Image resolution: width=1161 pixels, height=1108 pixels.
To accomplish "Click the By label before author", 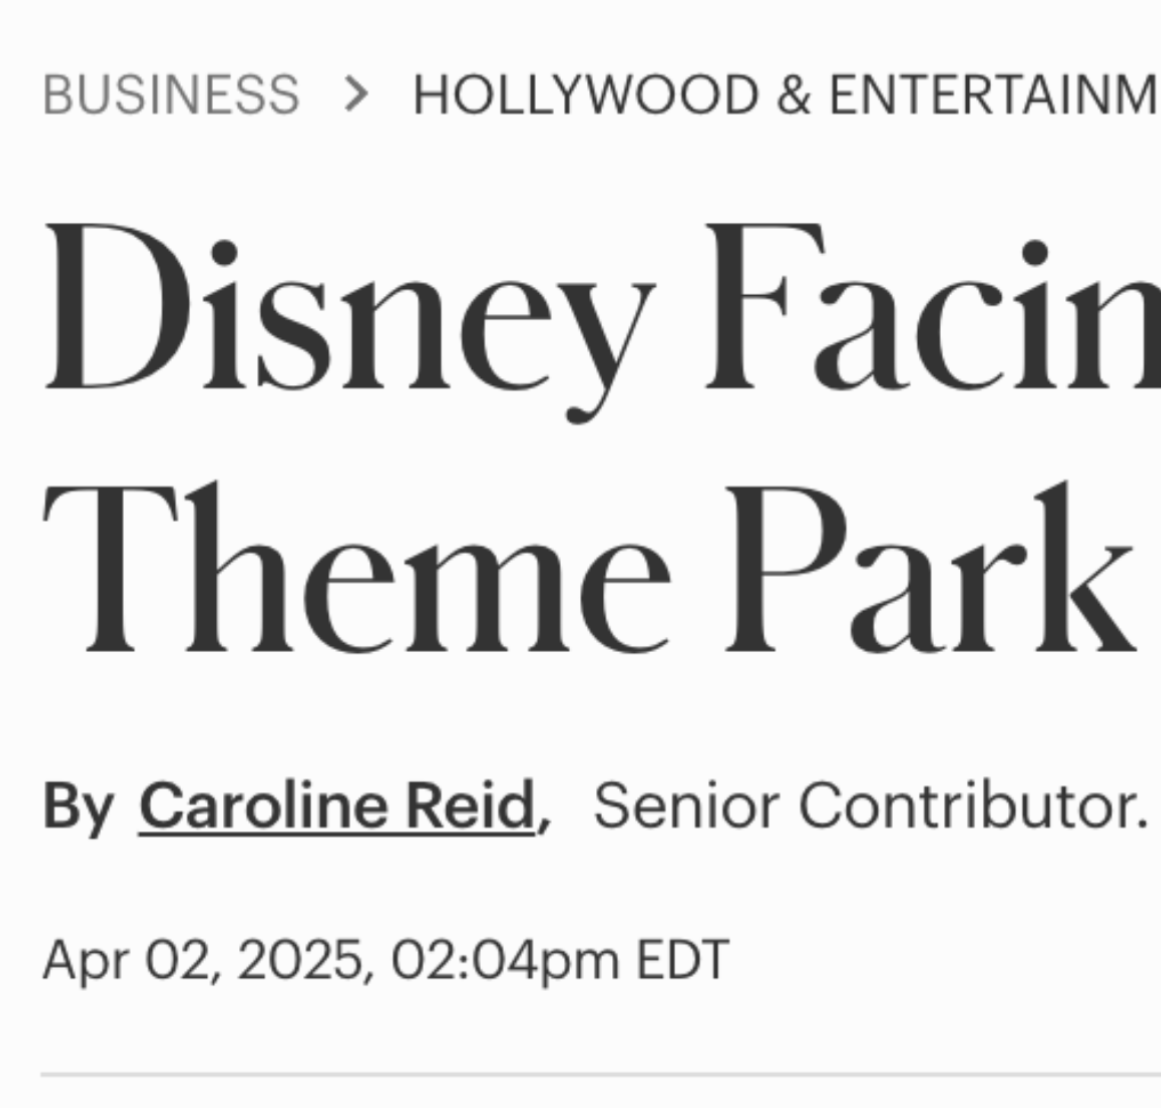I will click(x=78, y=807).
